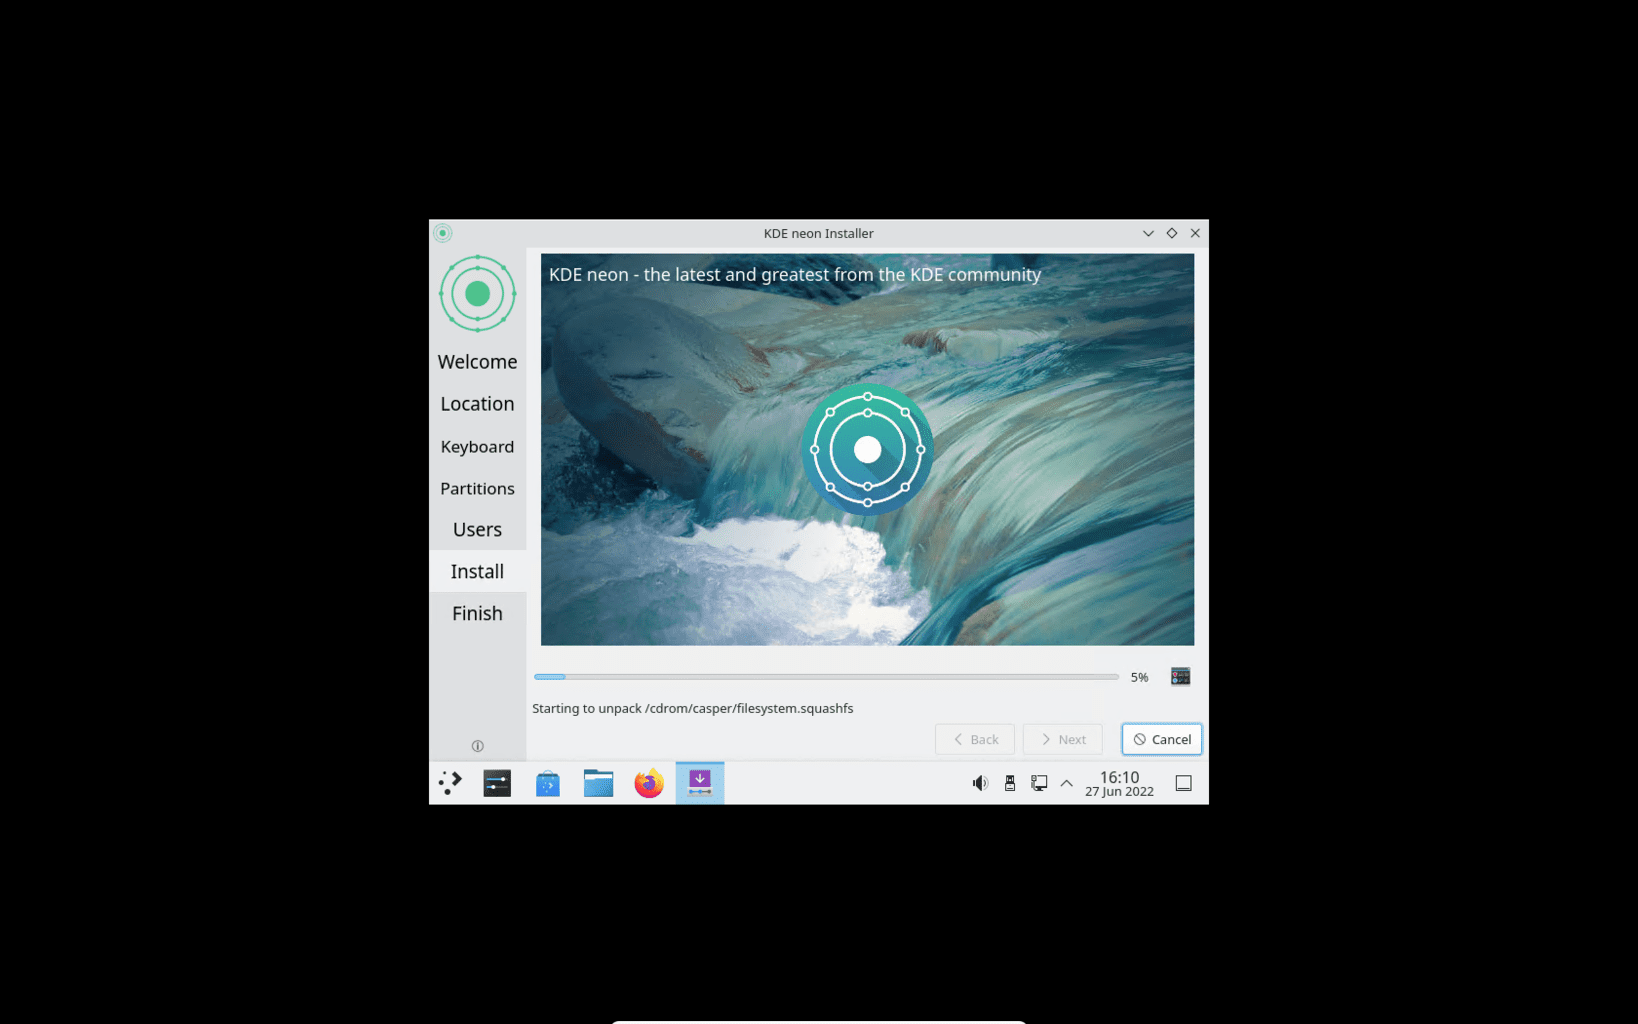Open the clock showing 27 Jun 2022
The height and width of the screenshot is (1024, 1638).
click(x=1119, y=783)
